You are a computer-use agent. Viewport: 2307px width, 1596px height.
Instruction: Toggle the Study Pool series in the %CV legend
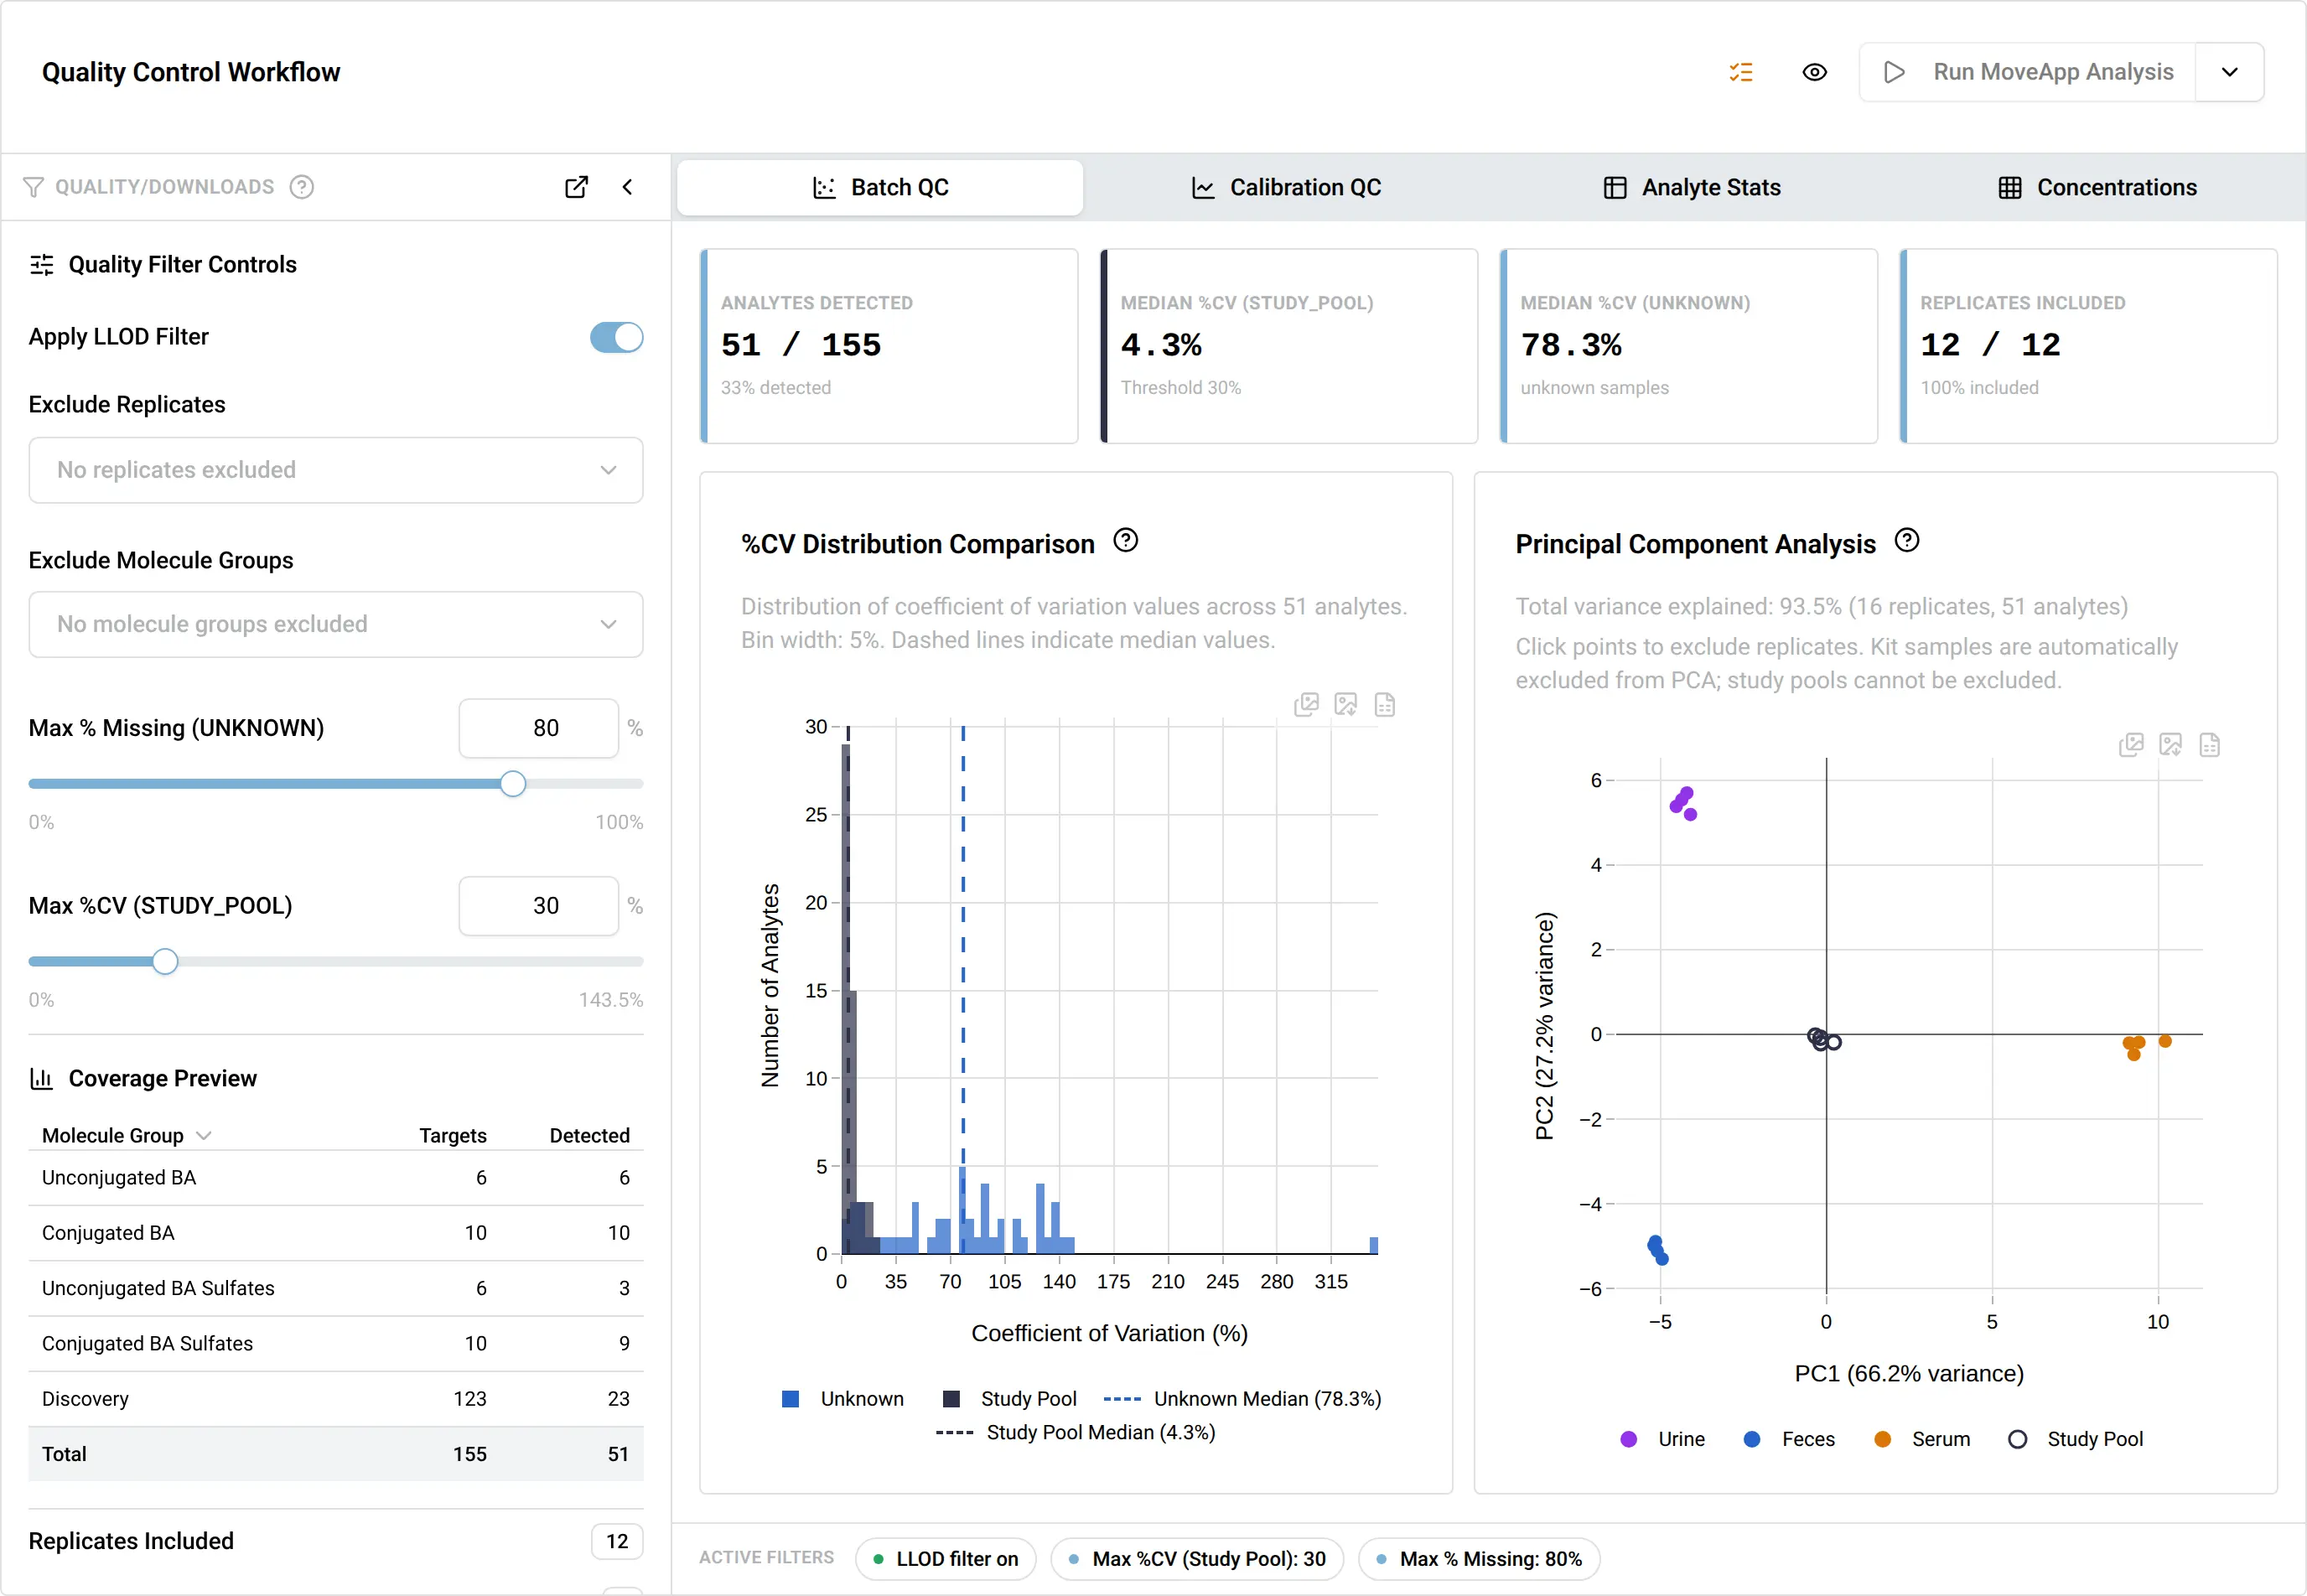point(1010,1399)
